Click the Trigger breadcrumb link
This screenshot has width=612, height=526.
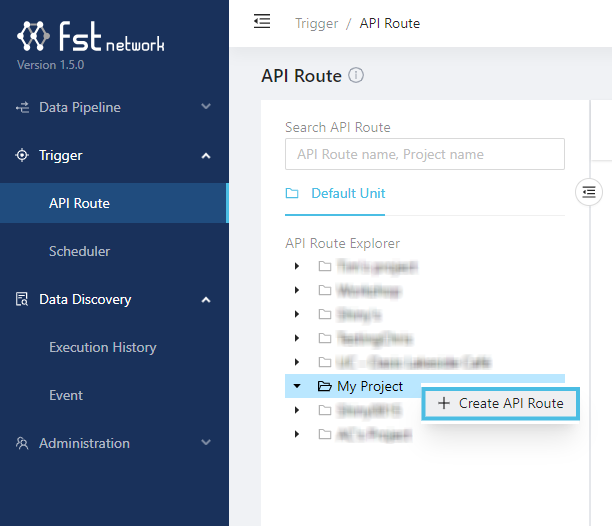(316, 23)
